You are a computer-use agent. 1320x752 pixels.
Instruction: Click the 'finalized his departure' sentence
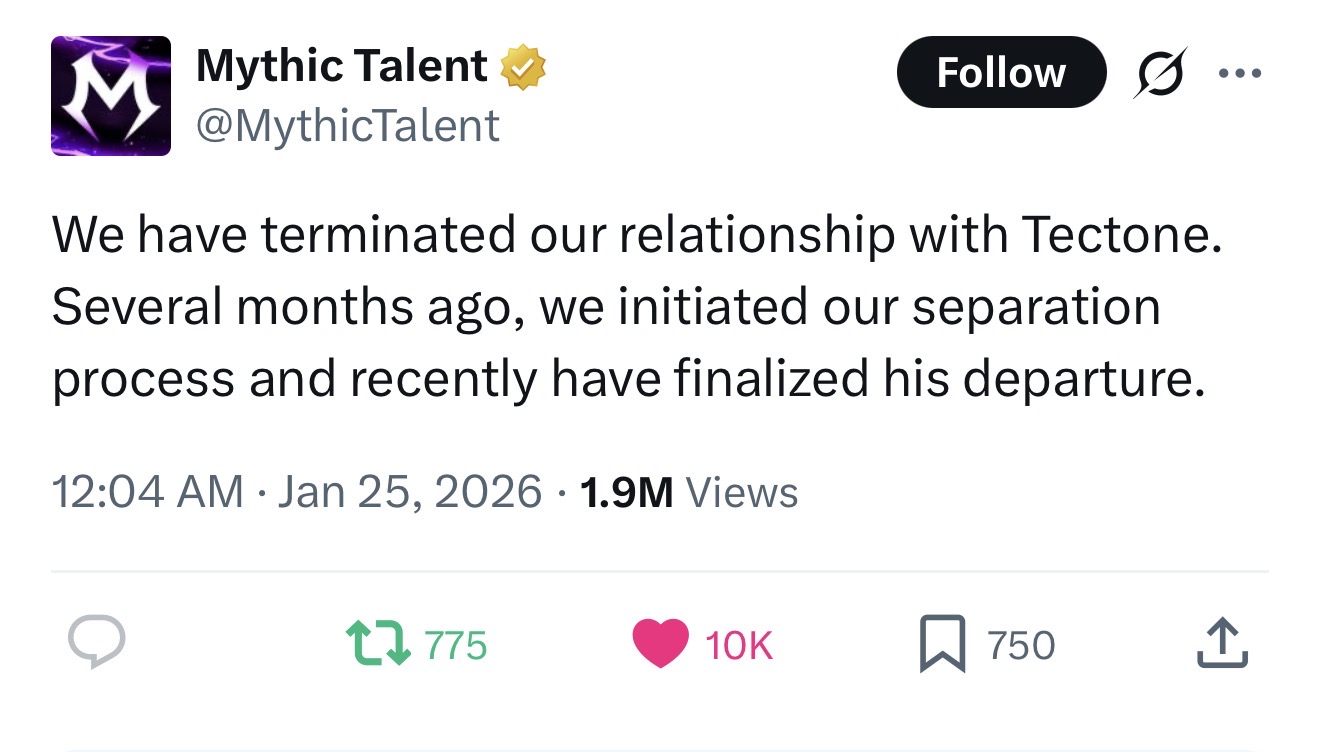click(935, 379)
